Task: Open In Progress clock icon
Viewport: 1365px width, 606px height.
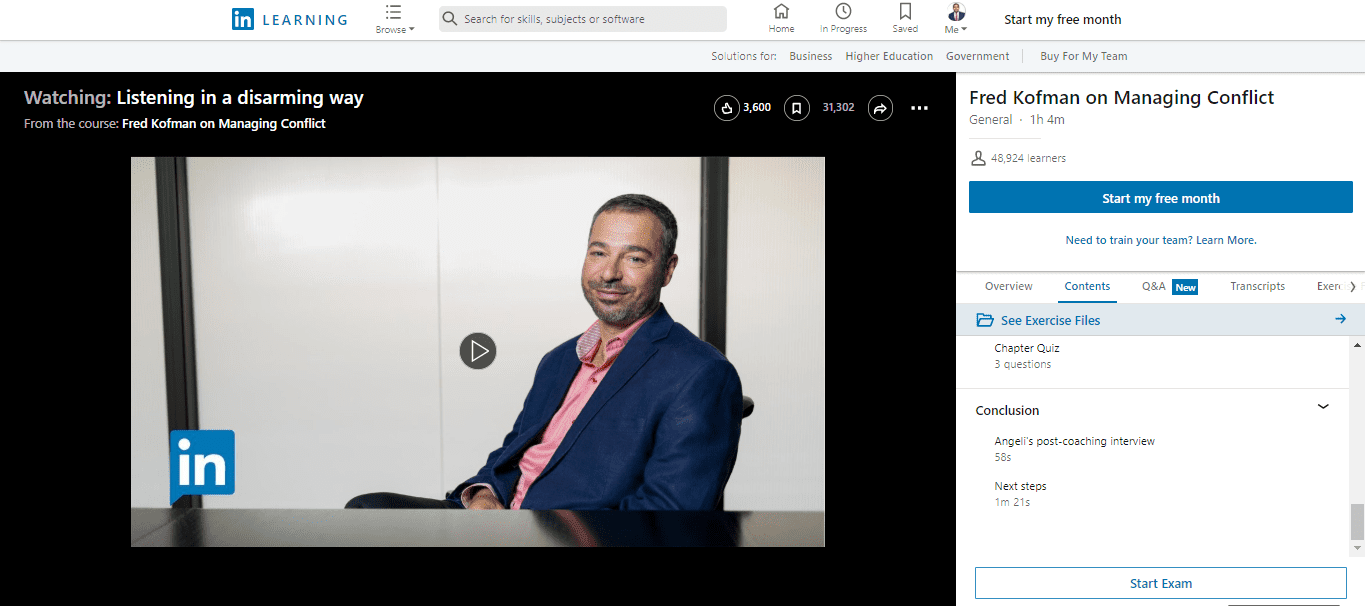Action: (x=843, y=11)
